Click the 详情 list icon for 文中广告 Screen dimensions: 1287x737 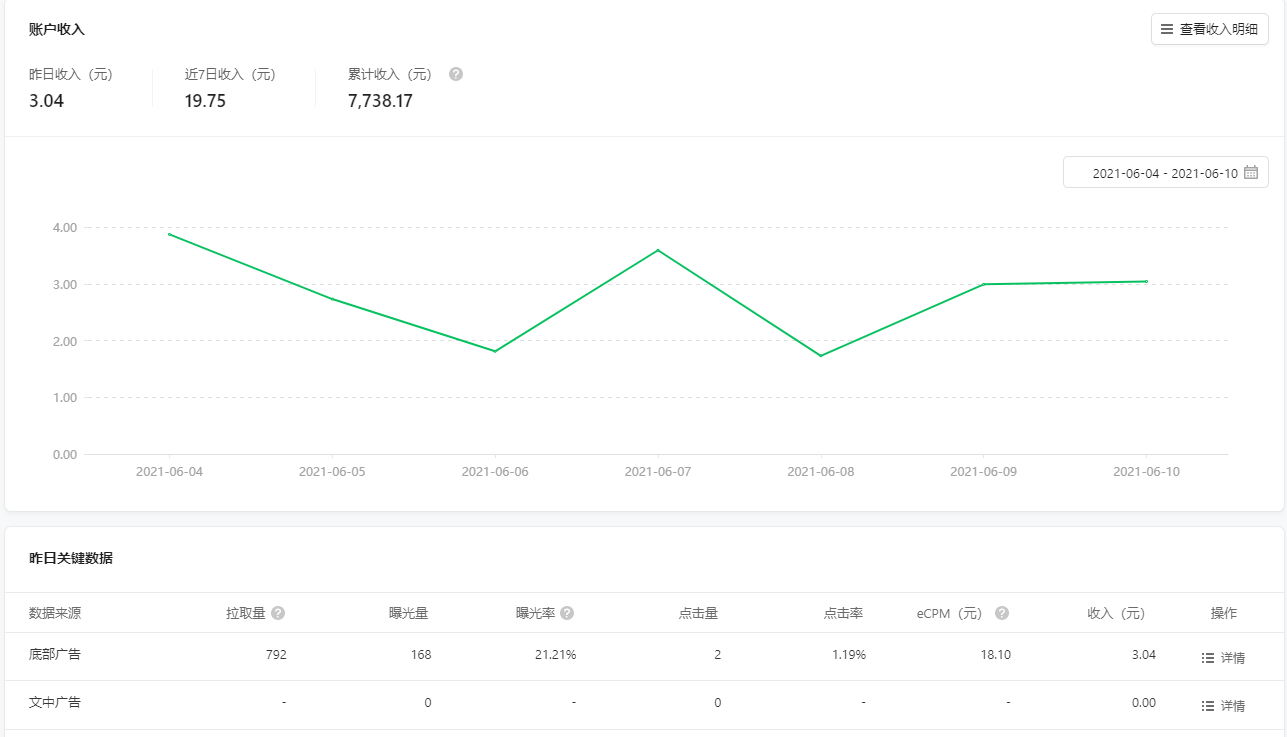coord(1207,706)
